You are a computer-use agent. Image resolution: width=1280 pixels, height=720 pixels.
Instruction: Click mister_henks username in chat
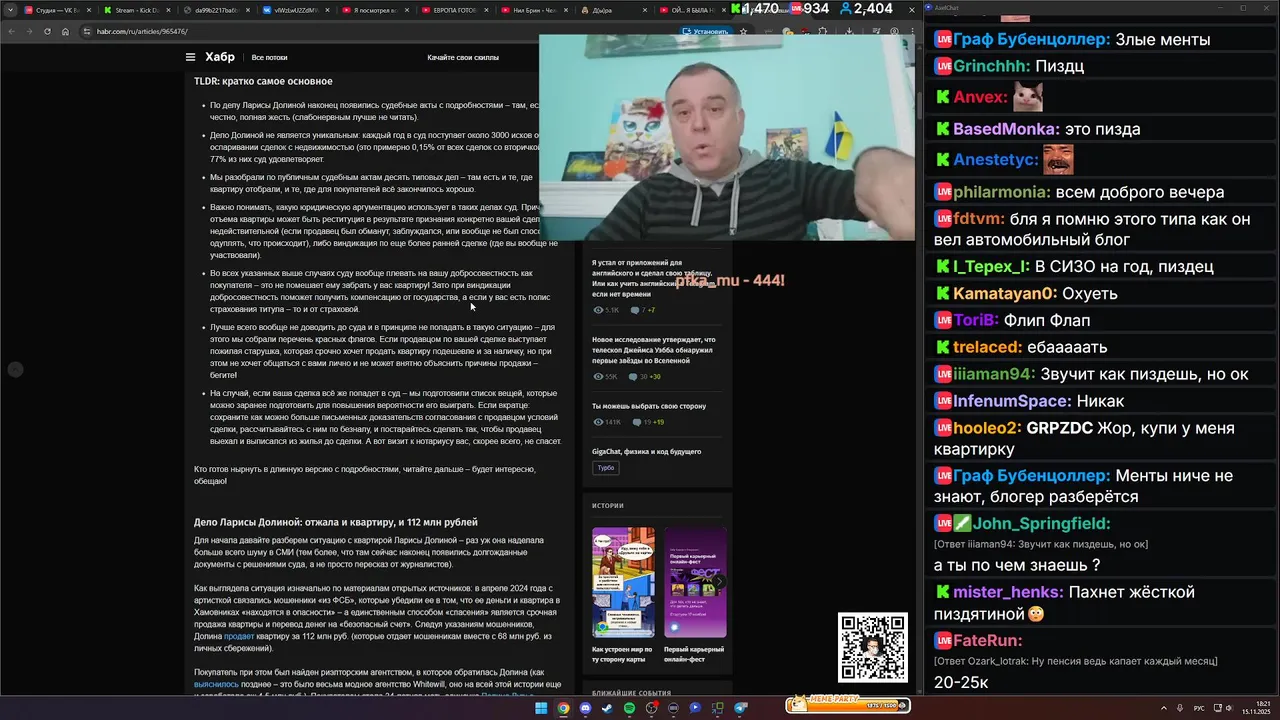click(1008, 592)
